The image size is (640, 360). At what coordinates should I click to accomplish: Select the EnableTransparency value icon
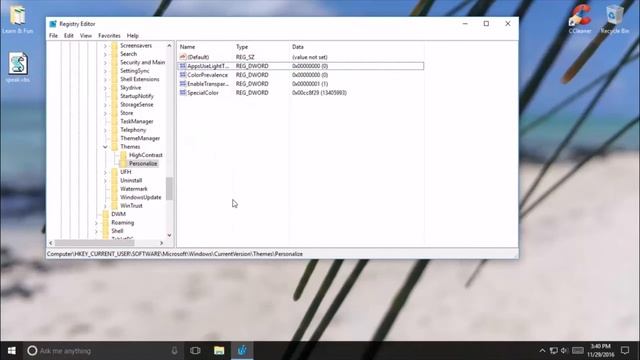point(183,84)
